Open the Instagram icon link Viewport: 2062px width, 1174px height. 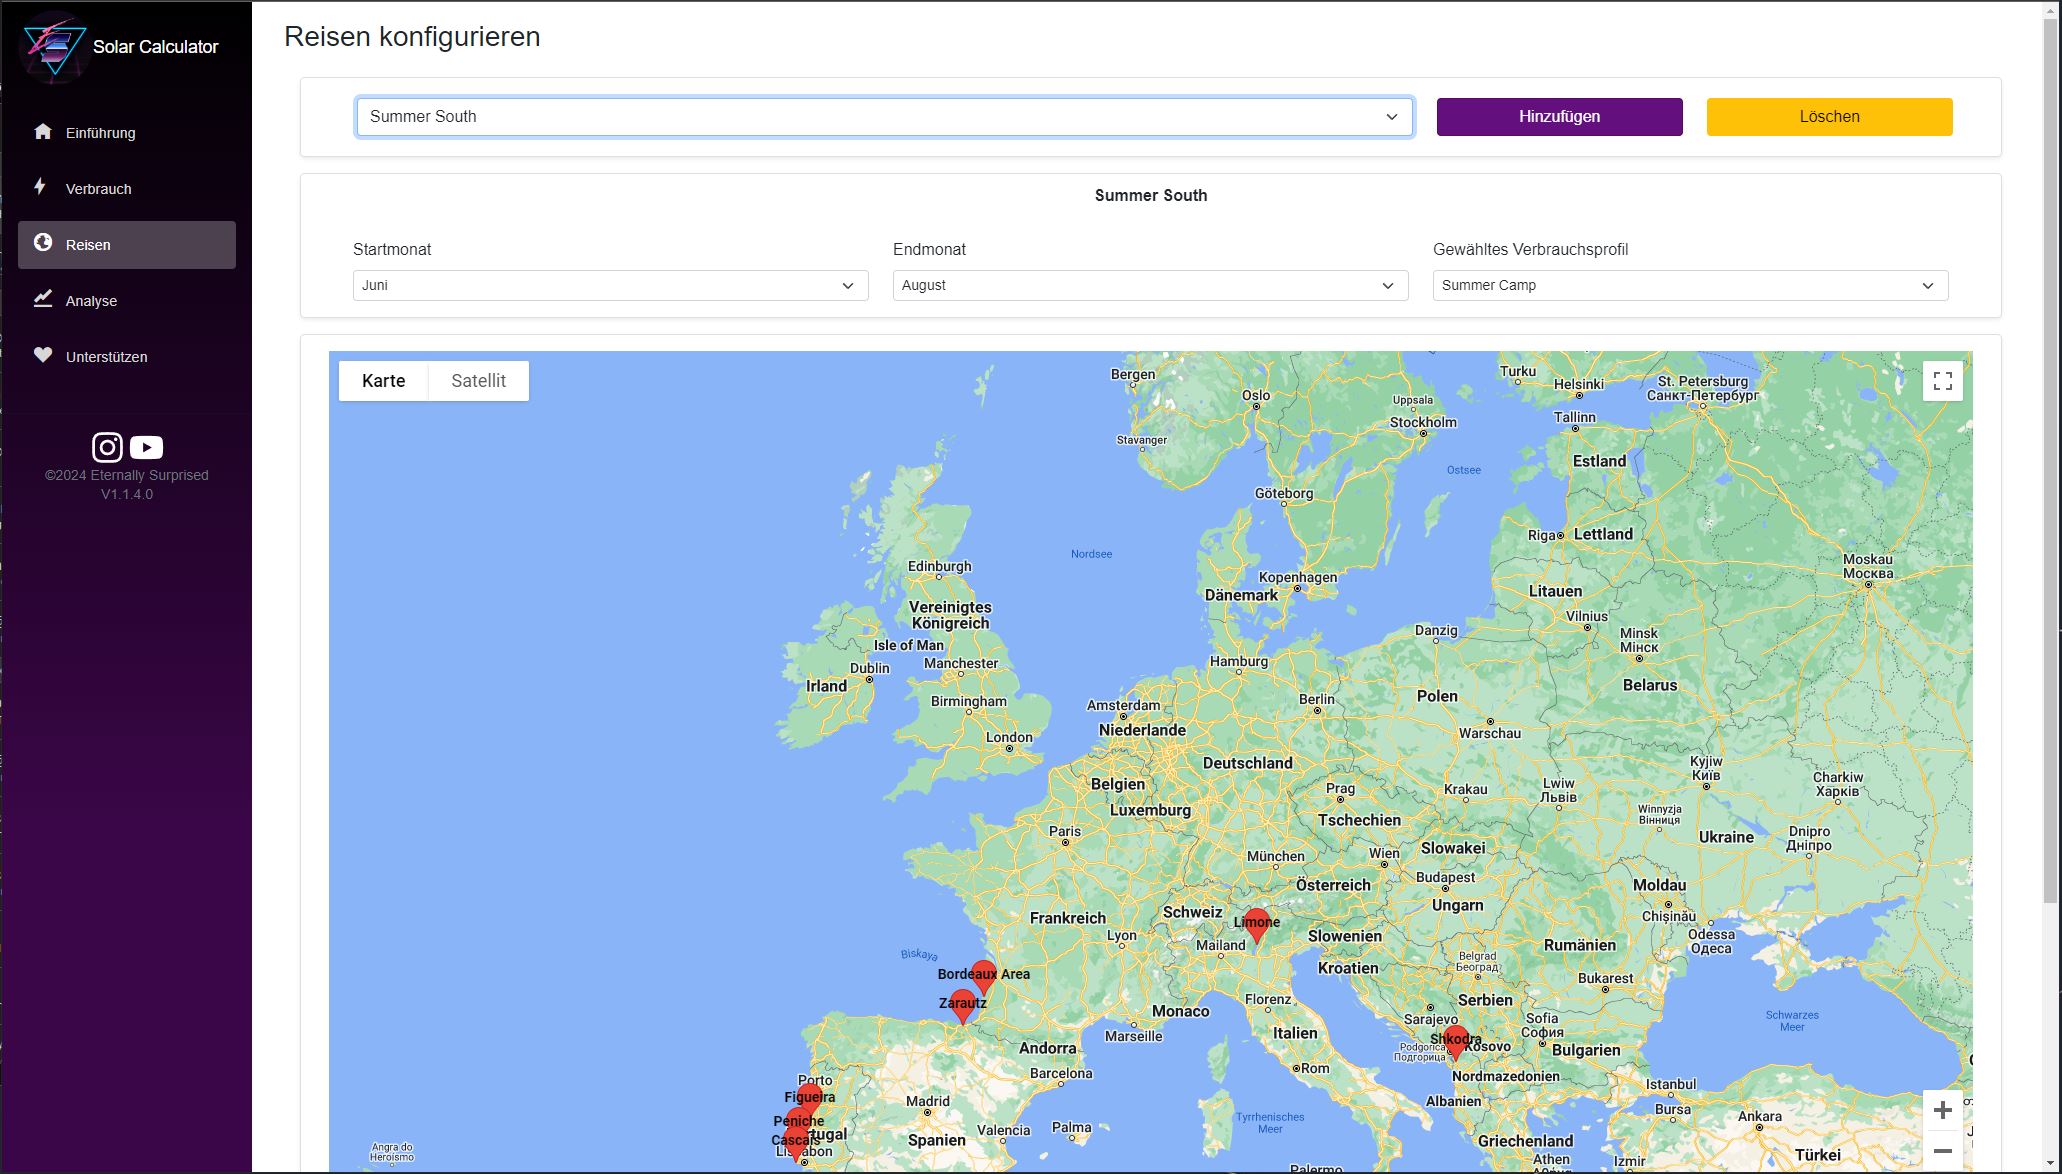click(107, 447)
